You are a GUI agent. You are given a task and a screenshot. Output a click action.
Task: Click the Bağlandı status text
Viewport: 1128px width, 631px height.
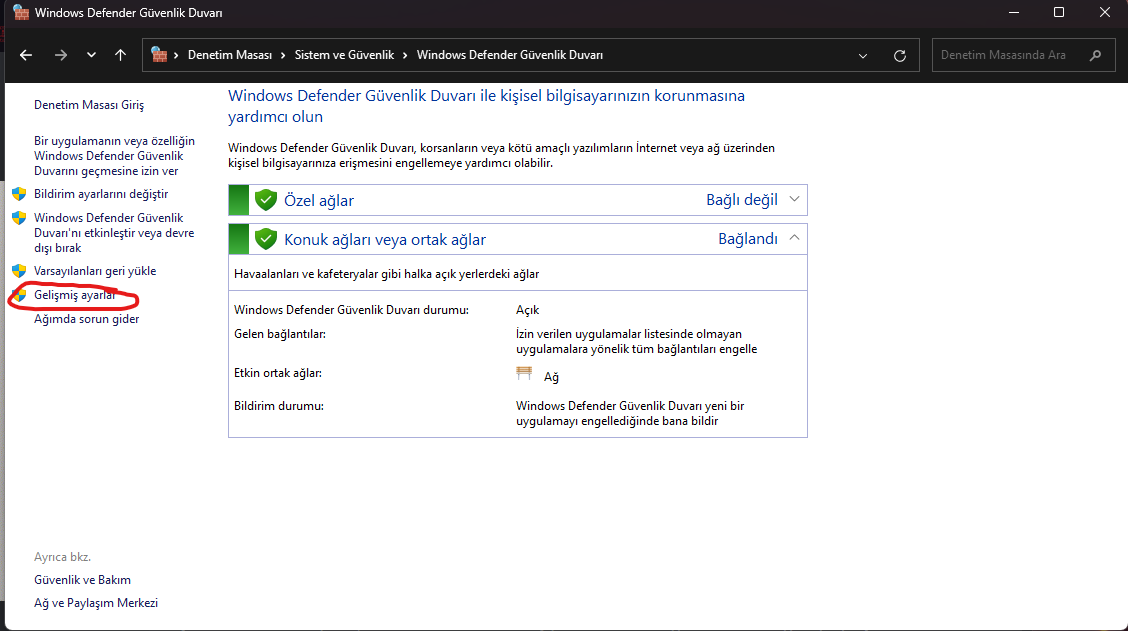point(747,239)
